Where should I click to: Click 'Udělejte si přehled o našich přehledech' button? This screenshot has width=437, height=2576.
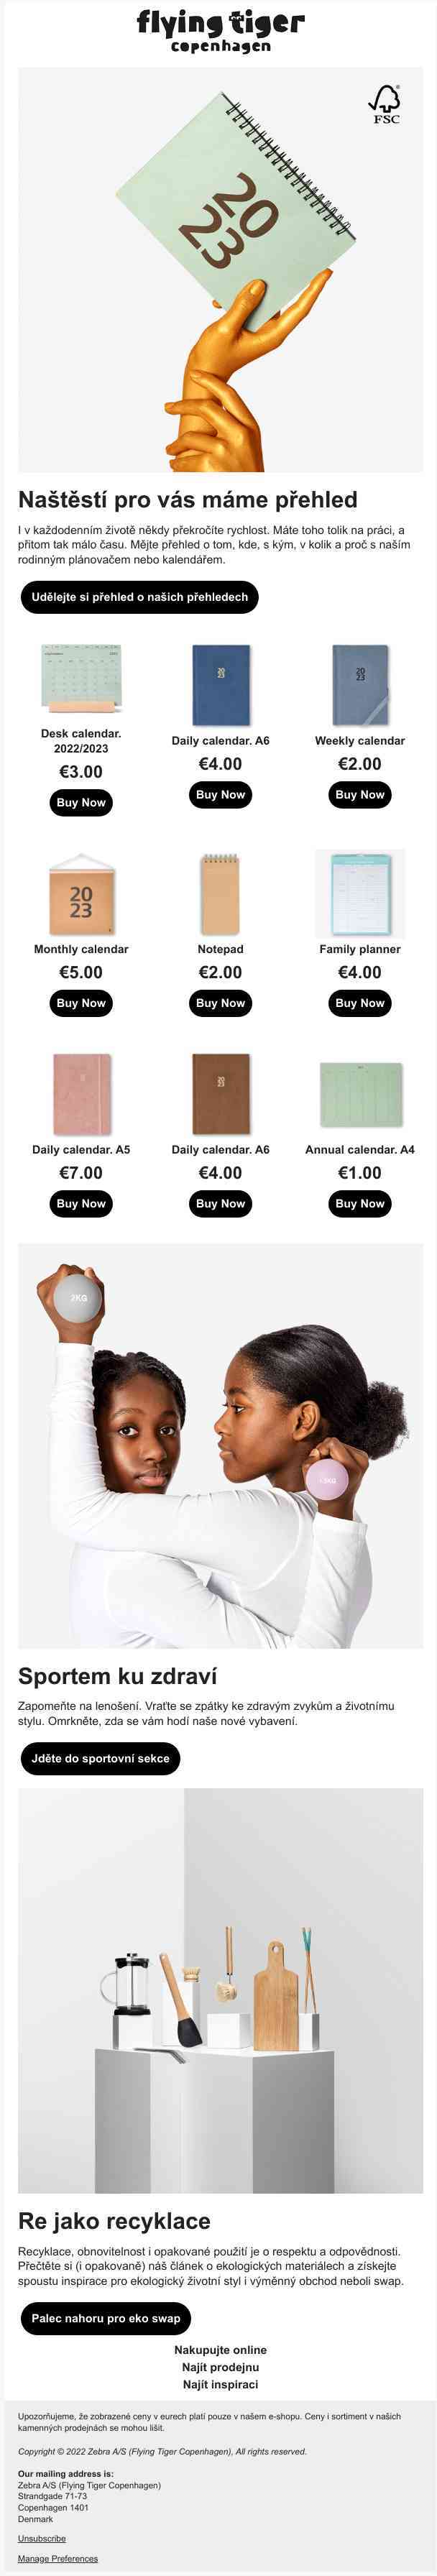(x=139, y=597)
